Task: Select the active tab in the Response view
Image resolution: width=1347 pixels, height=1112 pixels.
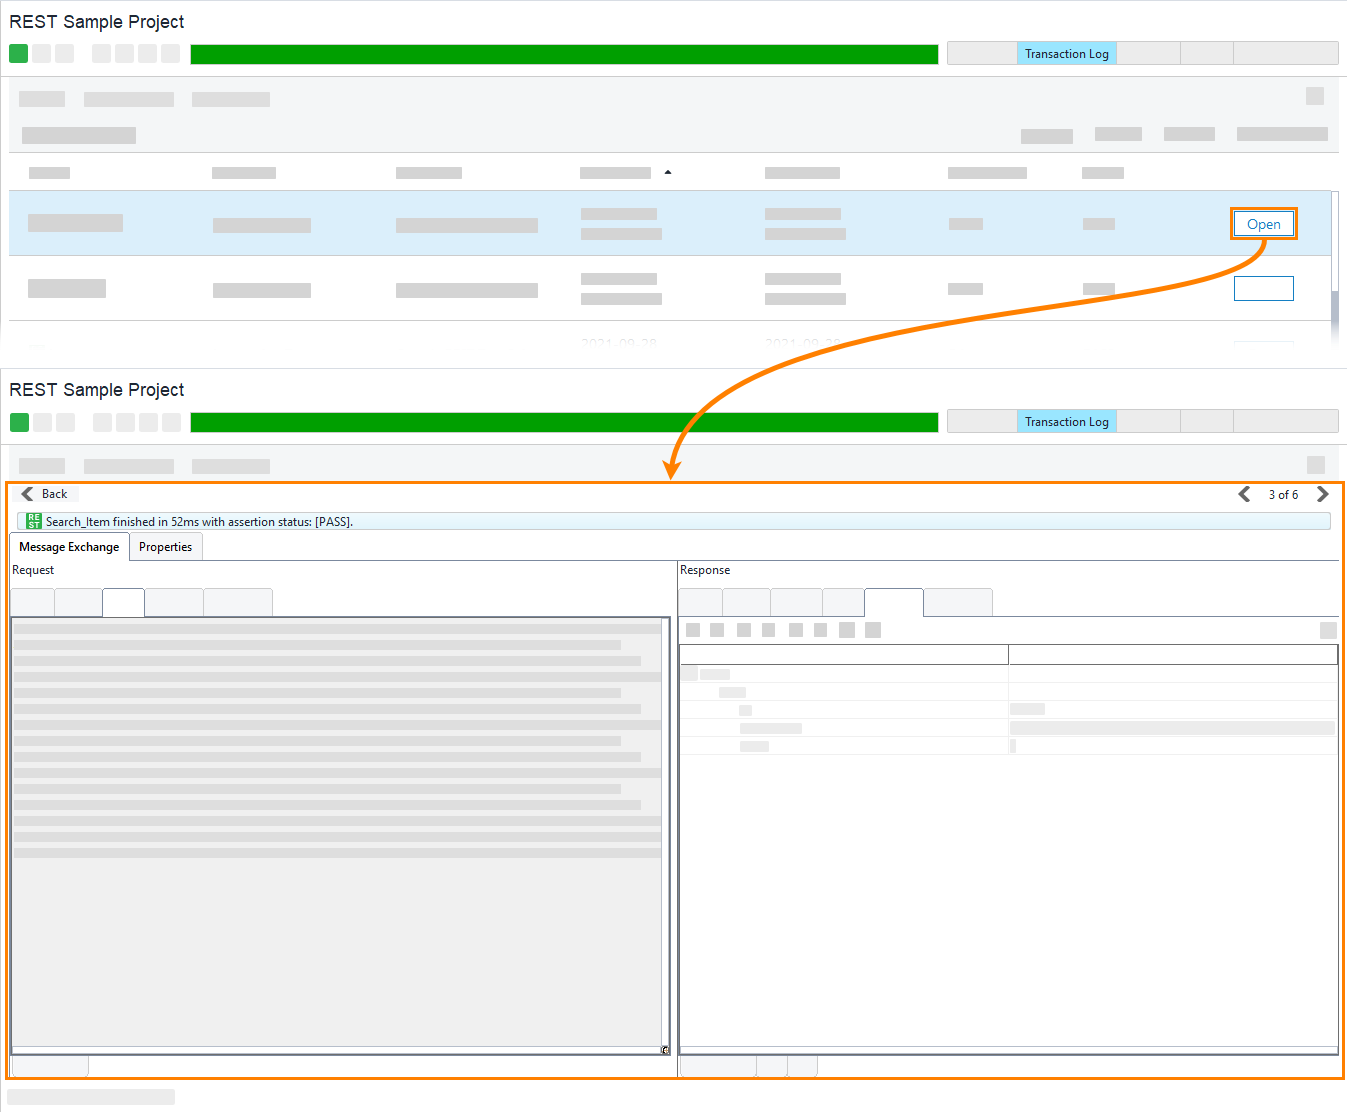Action: [x=893, y=602]
